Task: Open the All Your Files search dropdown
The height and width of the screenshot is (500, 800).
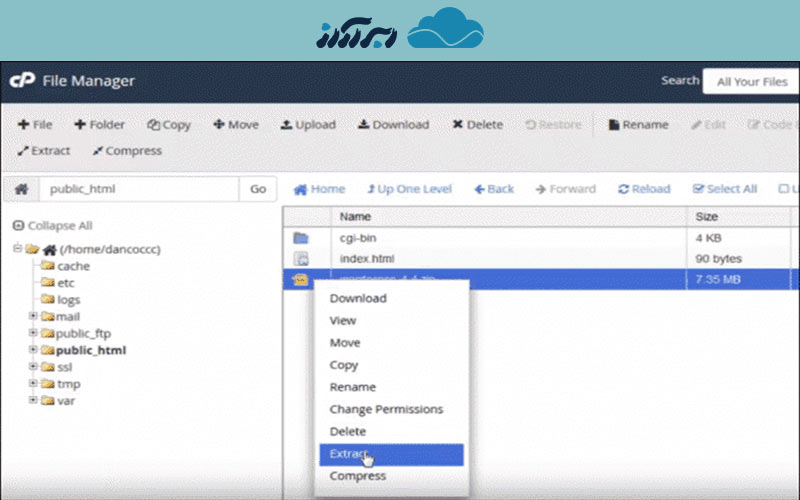Action: [x=751, y=82]
